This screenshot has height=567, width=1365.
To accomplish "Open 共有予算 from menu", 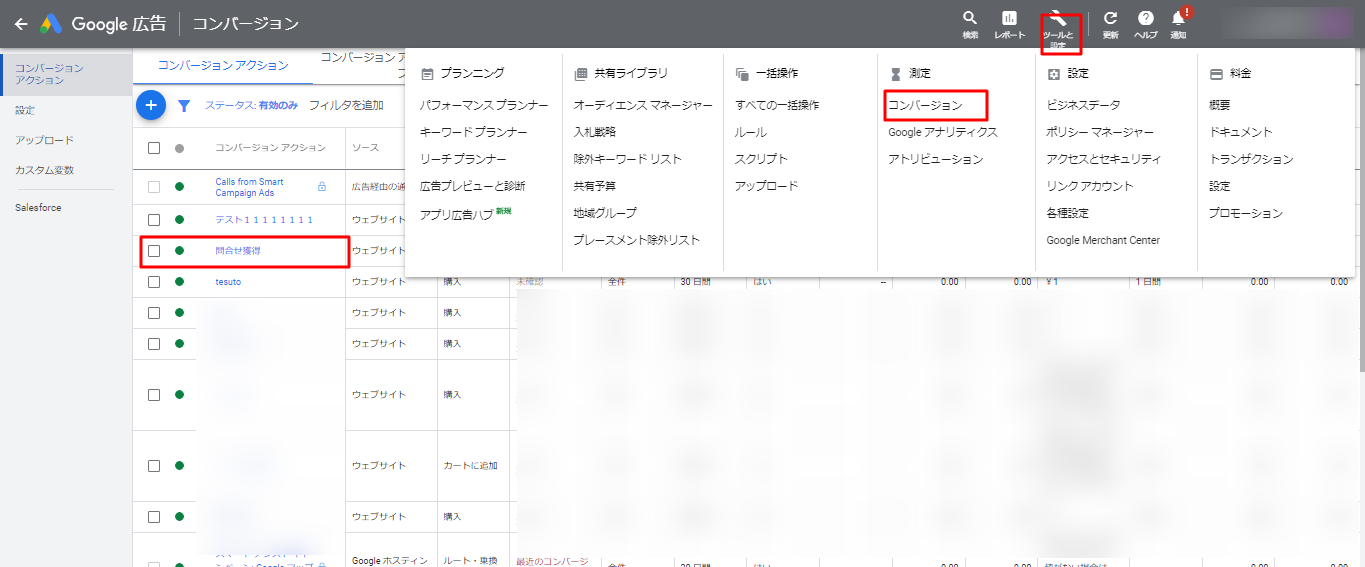I will (594, 186).
